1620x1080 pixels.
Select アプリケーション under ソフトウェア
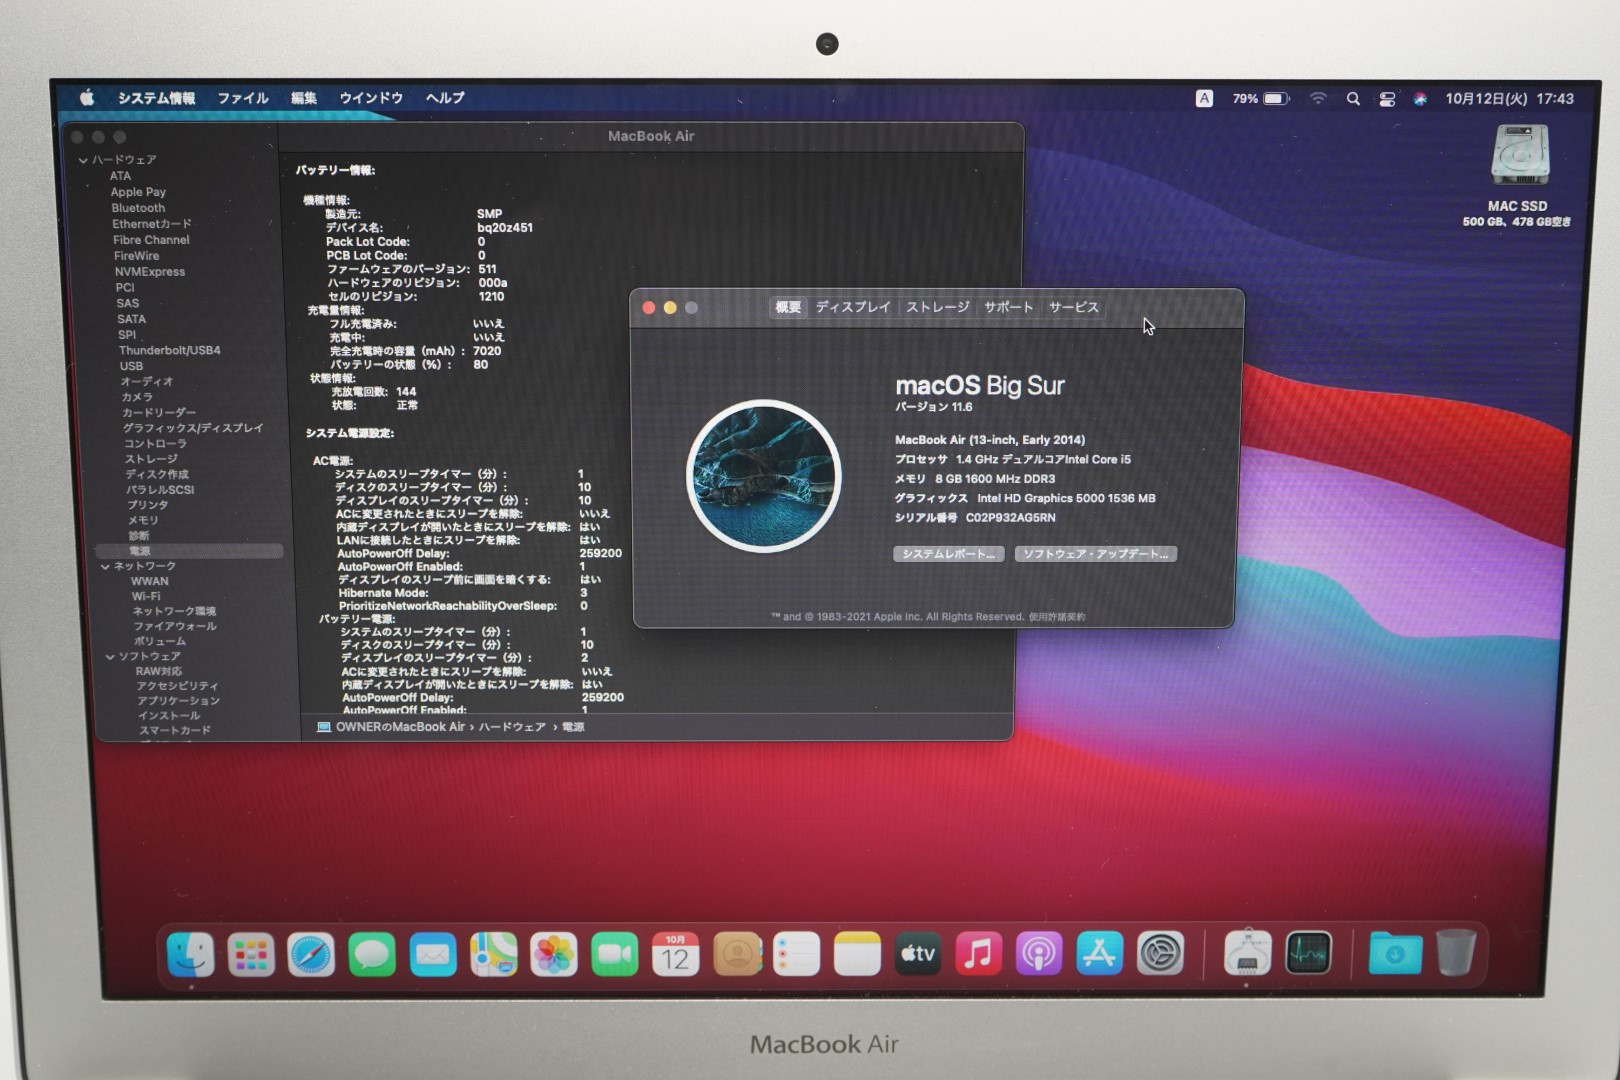point(178,701)
